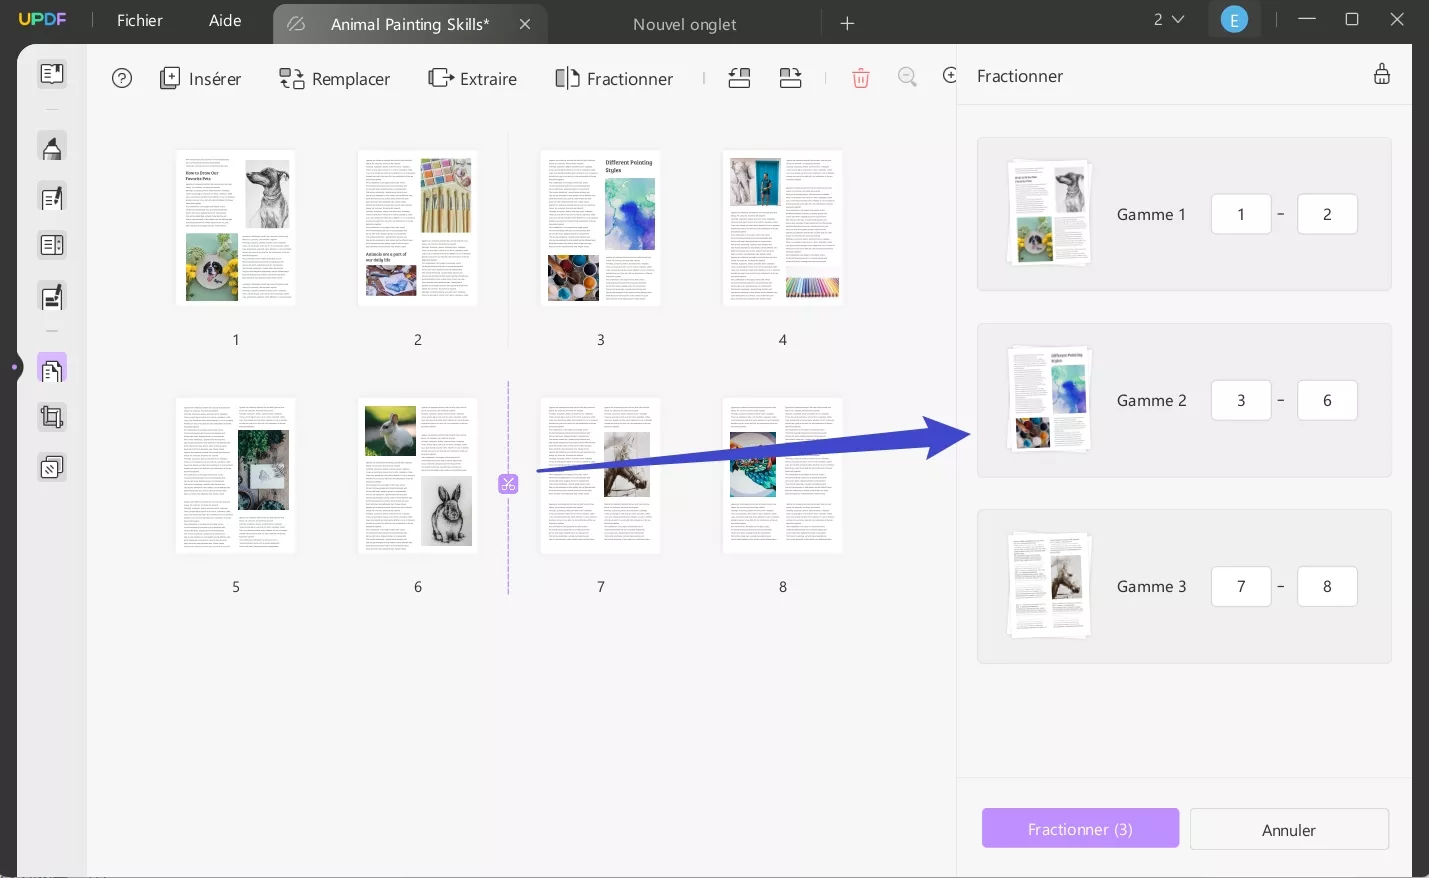The height and width of the screenshot is (878, 1429).
Task: Open the Fichier menu
Action: (x=139, y=20)
